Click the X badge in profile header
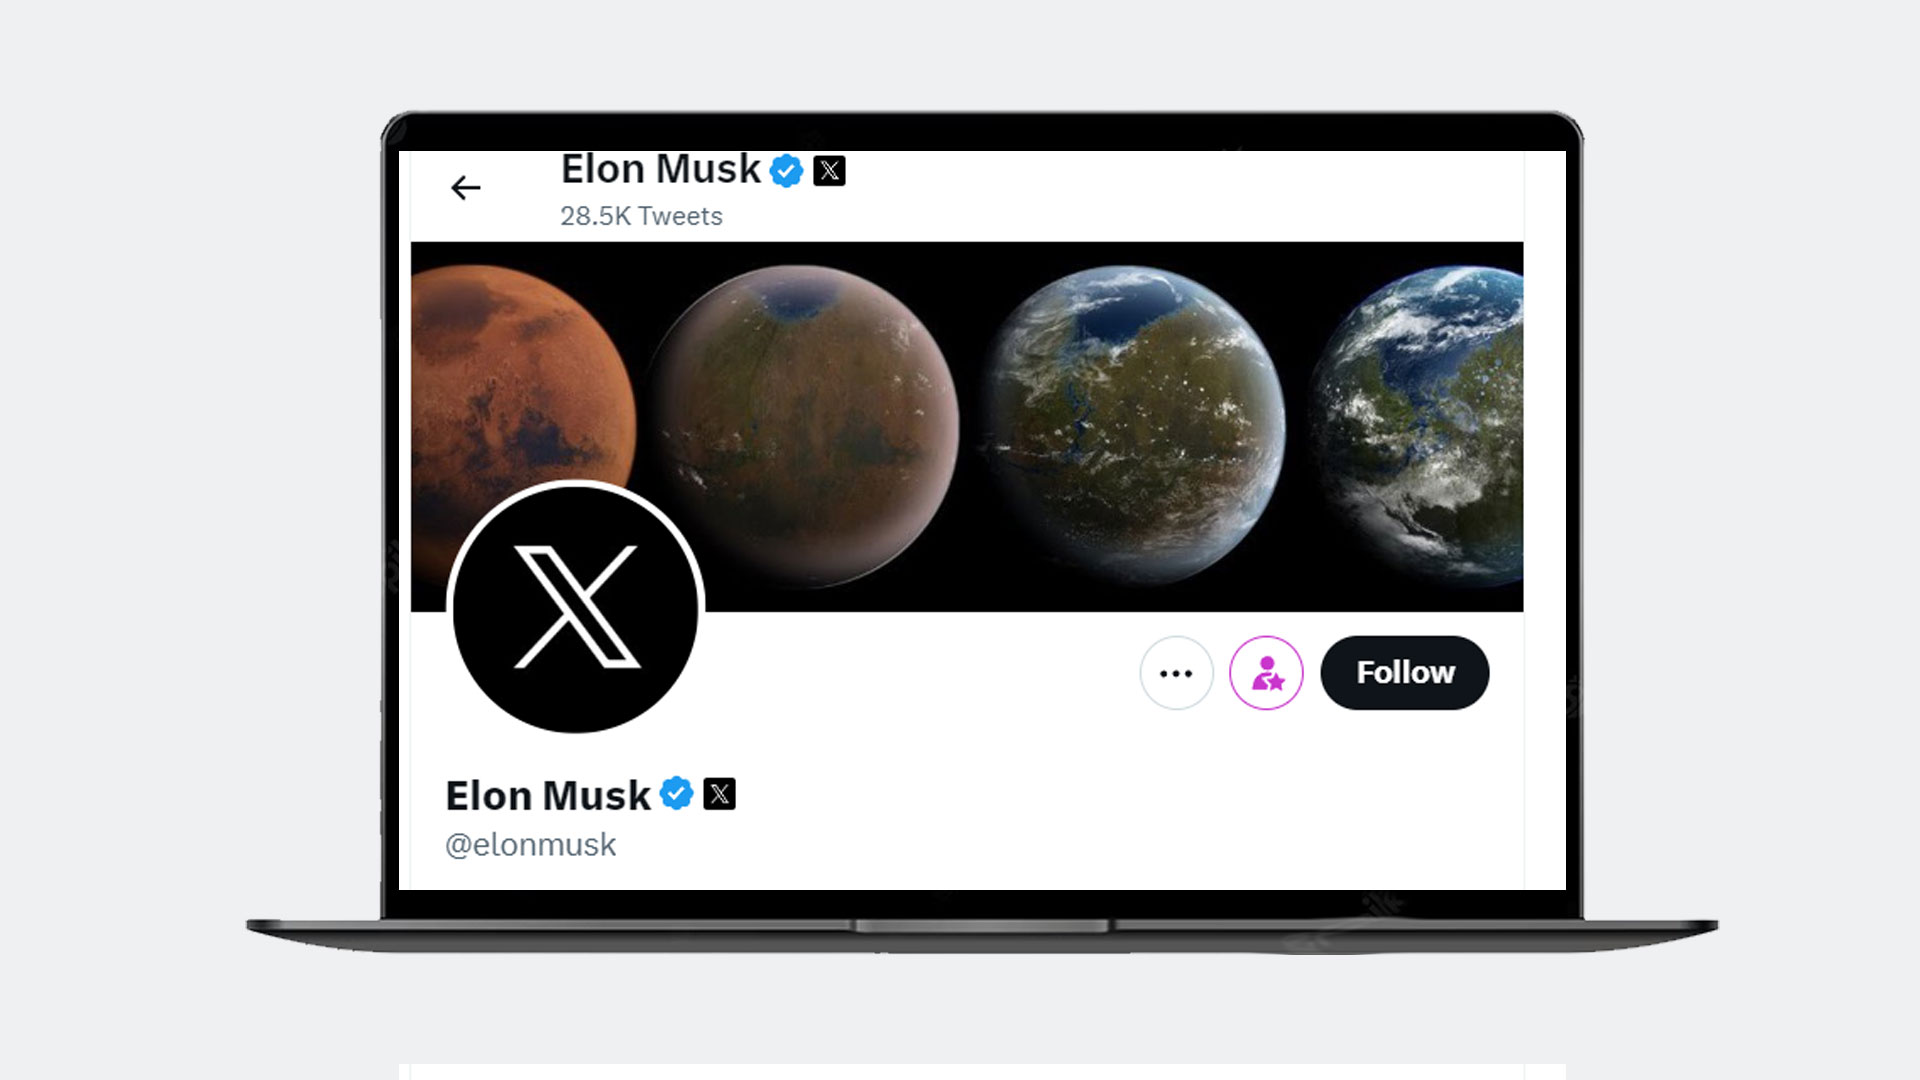 828,169
